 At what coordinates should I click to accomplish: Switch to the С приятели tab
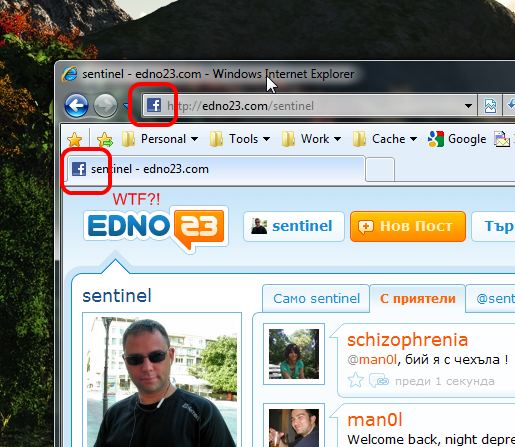click(418, 298)
